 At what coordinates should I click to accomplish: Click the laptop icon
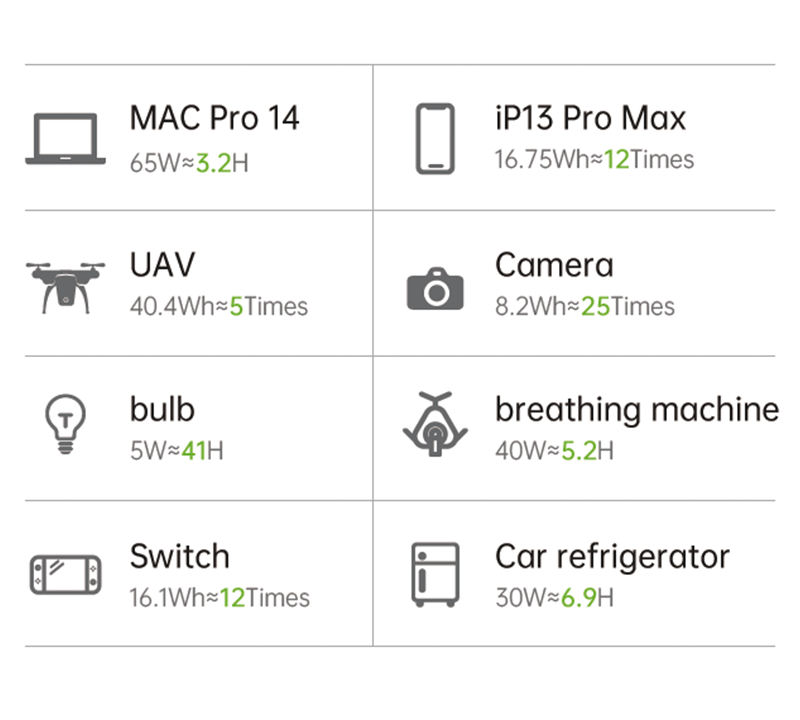66,138
